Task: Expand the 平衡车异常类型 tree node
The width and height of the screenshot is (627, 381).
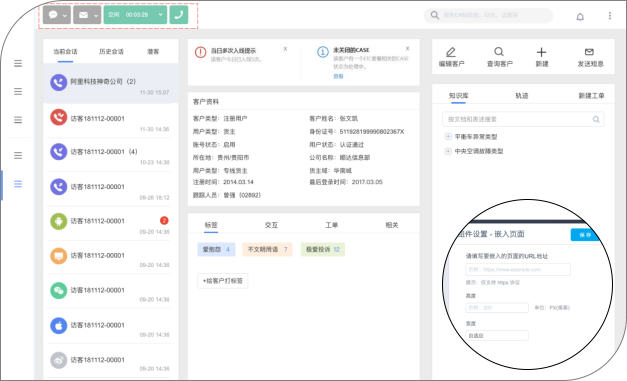Action: (448, 136)
